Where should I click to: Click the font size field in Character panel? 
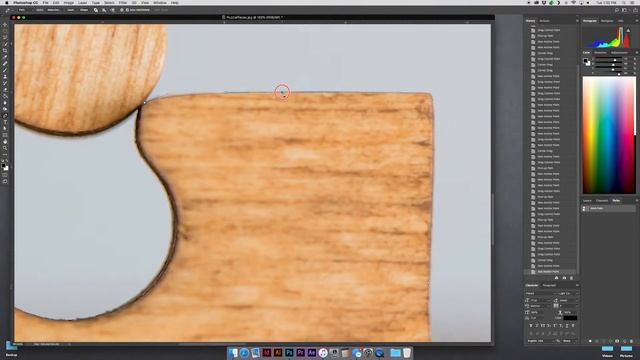click(540, 300)
